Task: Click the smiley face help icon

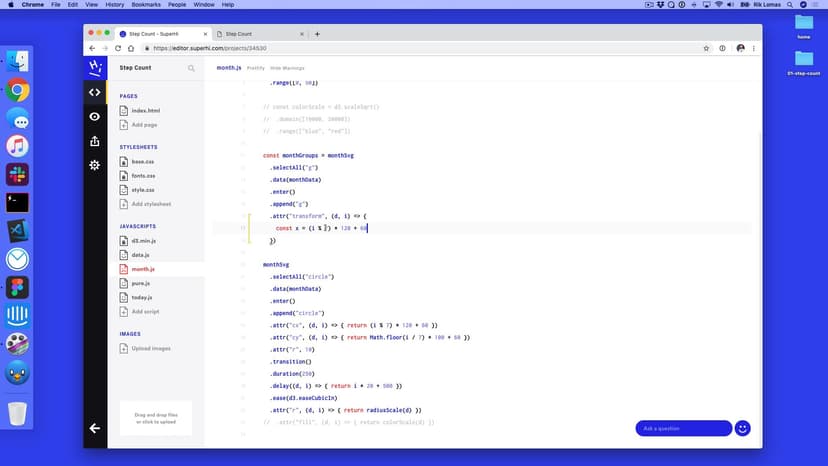Action: (742, 428)
